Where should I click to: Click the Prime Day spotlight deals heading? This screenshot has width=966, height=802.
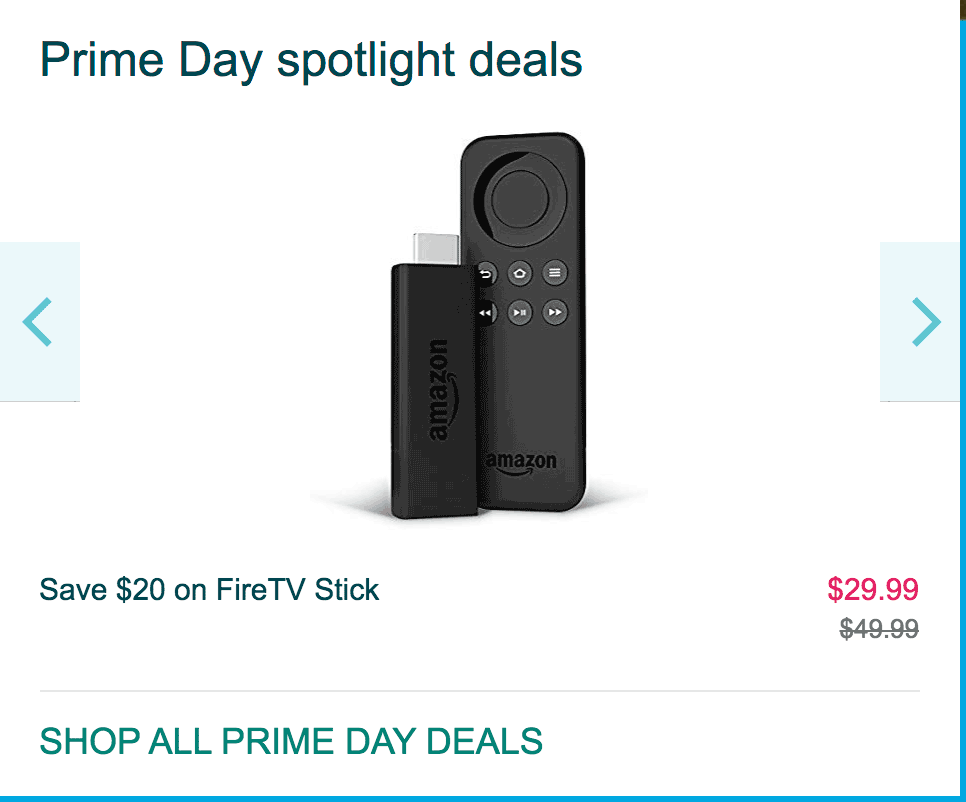(x=311, y=61)
